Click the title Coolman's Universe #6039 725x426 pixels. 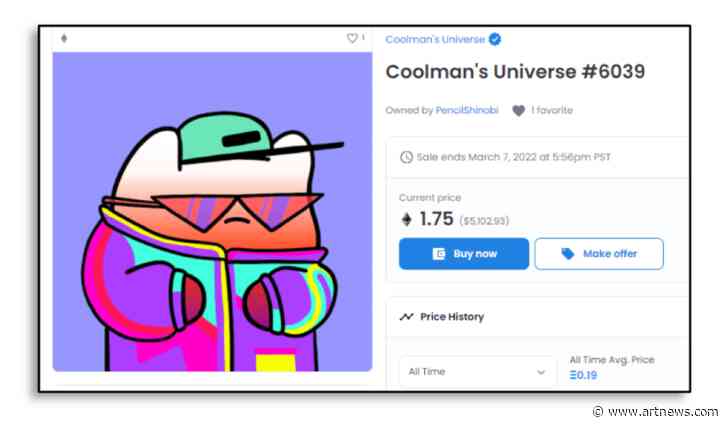pos(515,72)
